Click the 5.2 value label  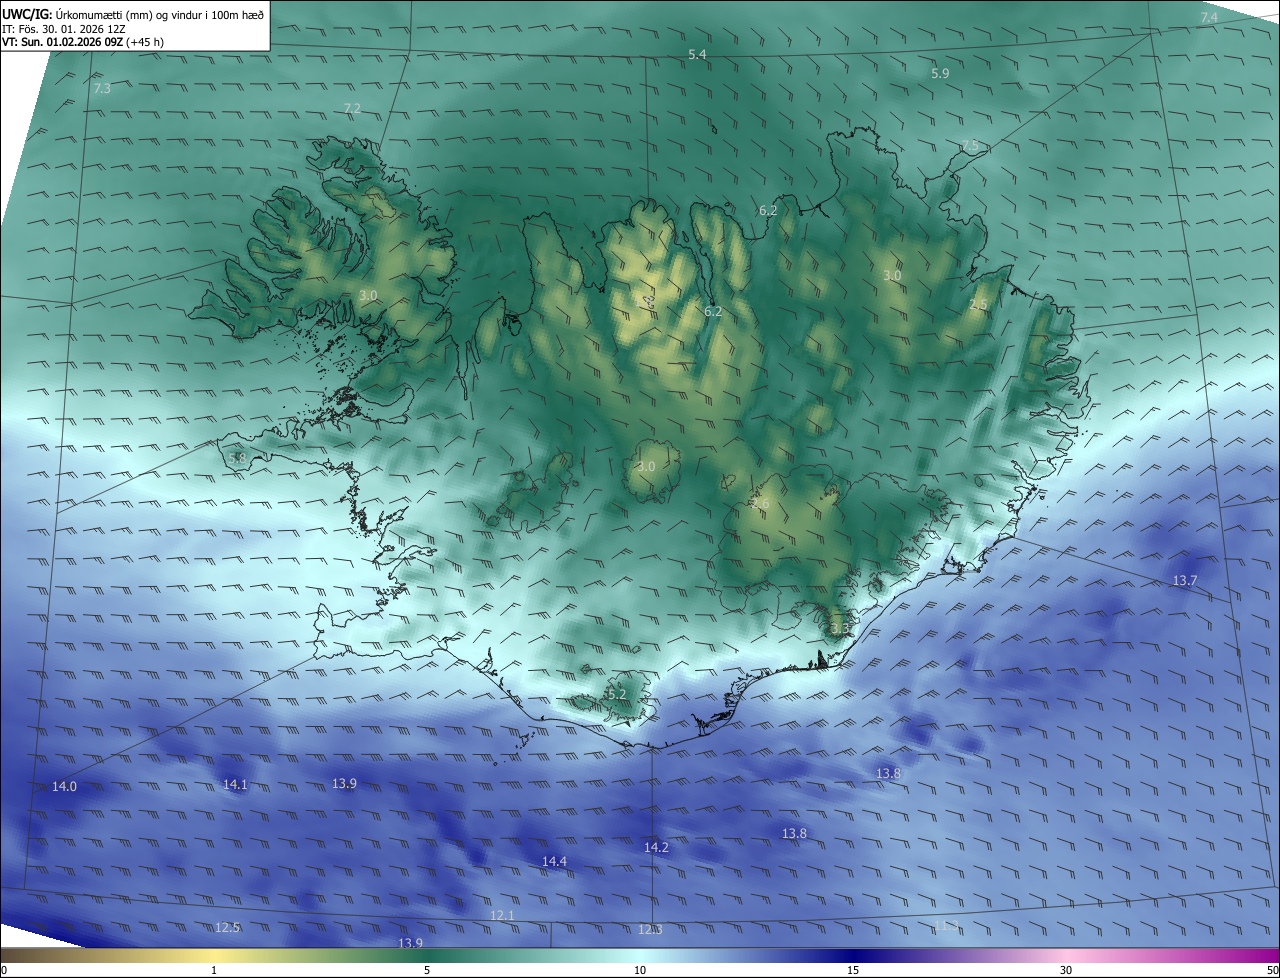tap(616, 694)
